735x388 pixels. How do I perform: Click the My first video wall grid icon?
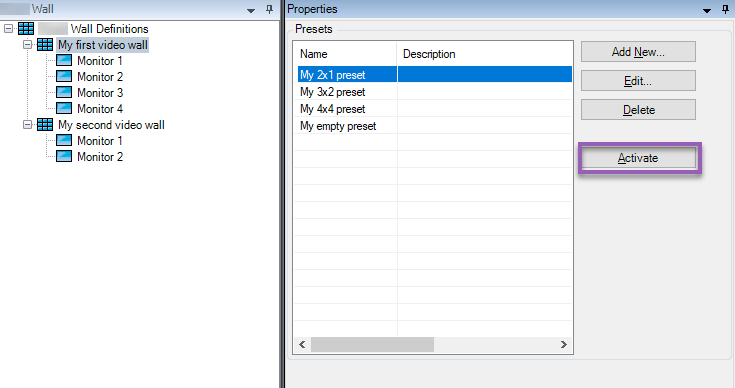[x=45, y=45]
